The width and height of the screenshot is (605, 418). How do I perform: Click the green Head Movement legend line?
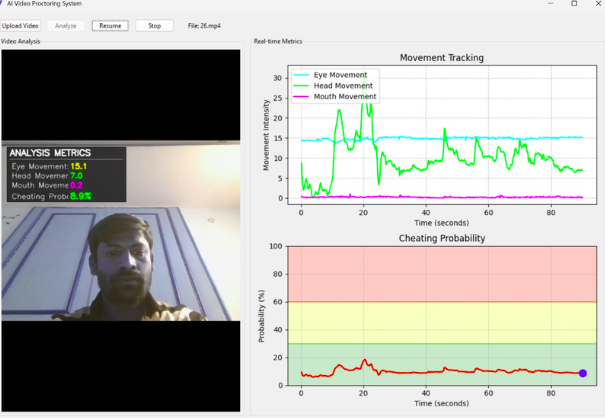coord(301,86)
